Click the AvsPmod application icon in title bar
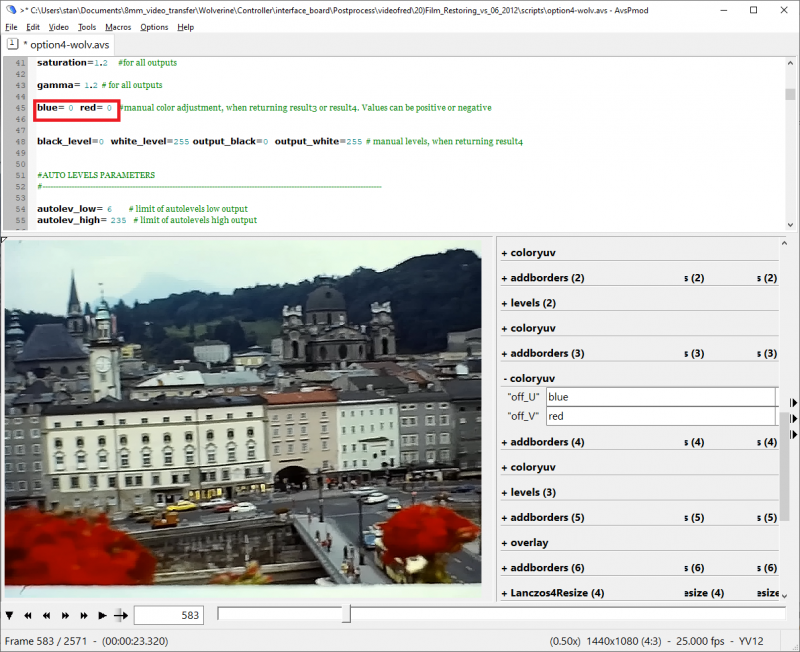The width and height of the screenshot is (800, 652). 11,10
